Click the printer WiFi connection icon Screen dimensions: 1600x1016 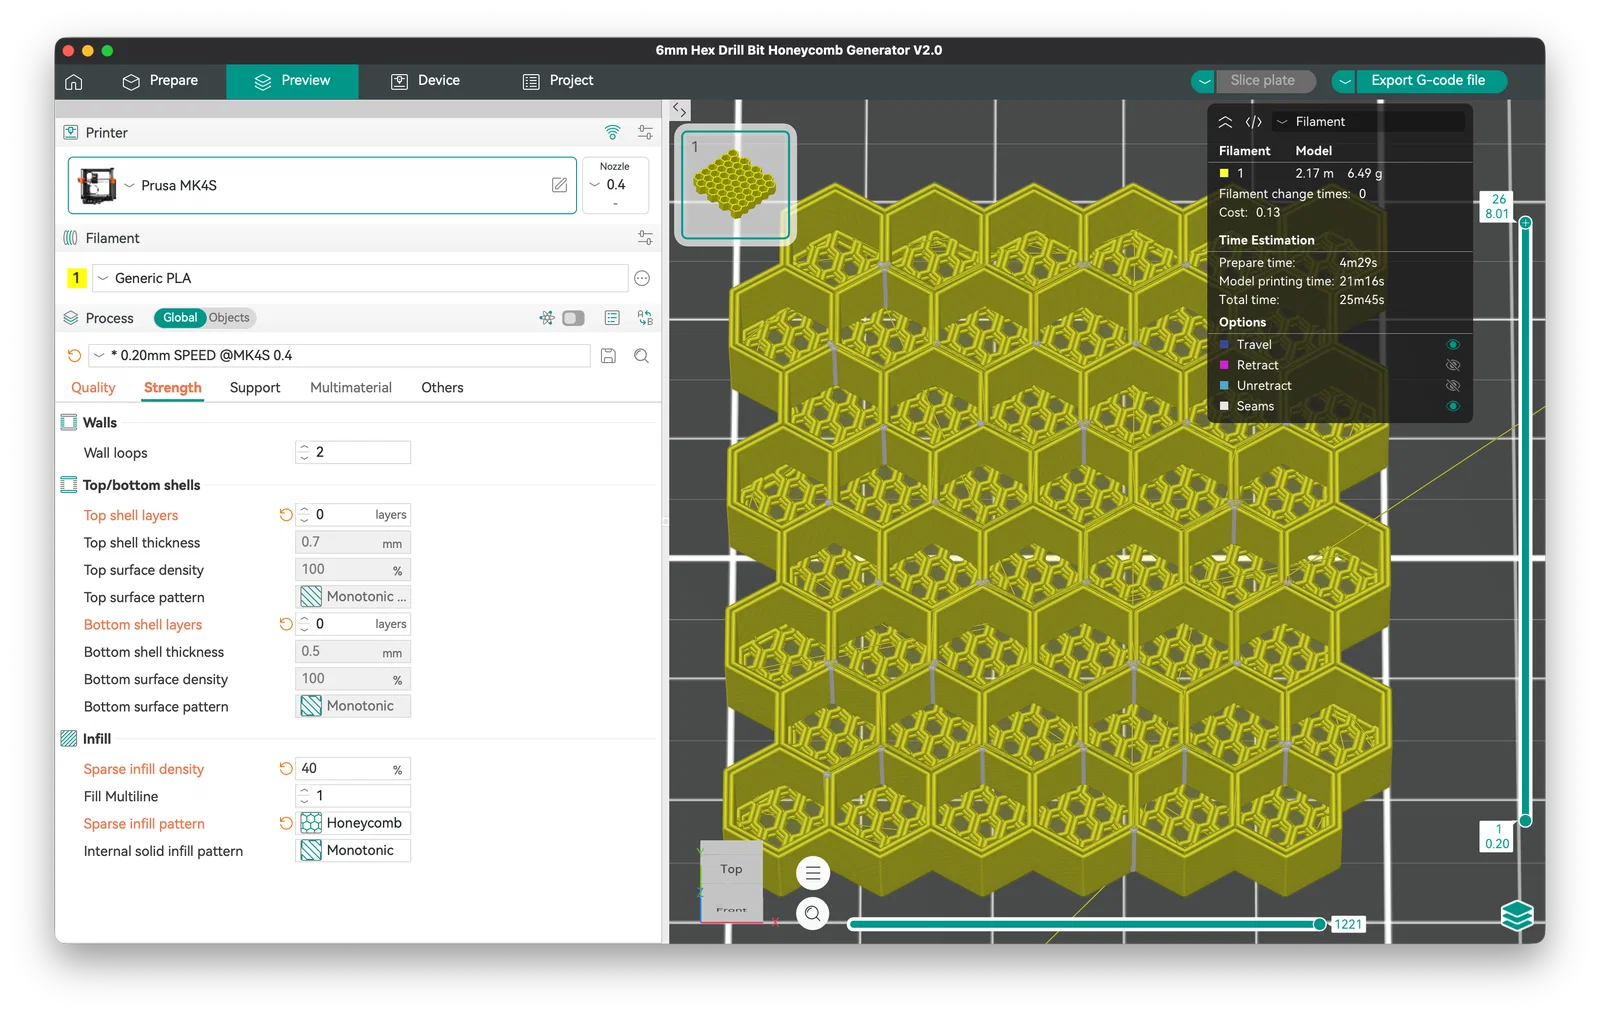click(x=613, y=133)
